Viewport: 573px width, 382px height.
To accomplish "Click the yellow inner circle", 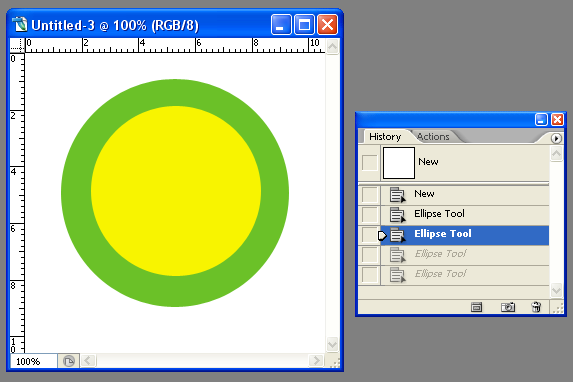I will [176, 191].
